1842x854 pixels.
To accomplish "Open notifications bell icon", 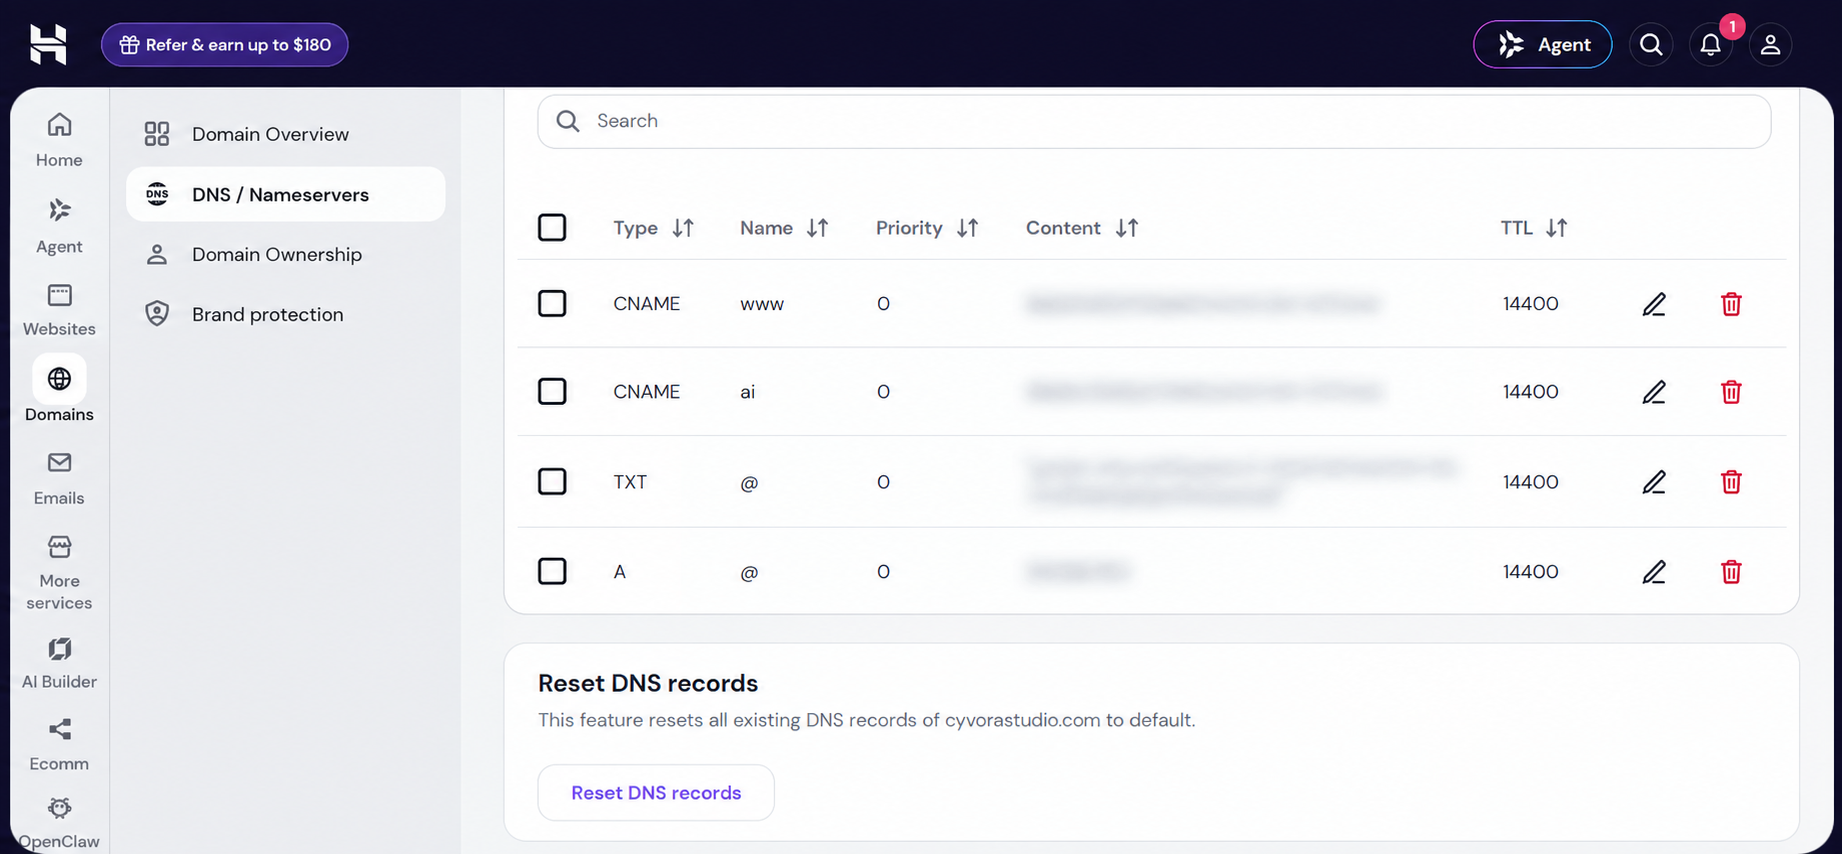I will tap(1711, 45).
